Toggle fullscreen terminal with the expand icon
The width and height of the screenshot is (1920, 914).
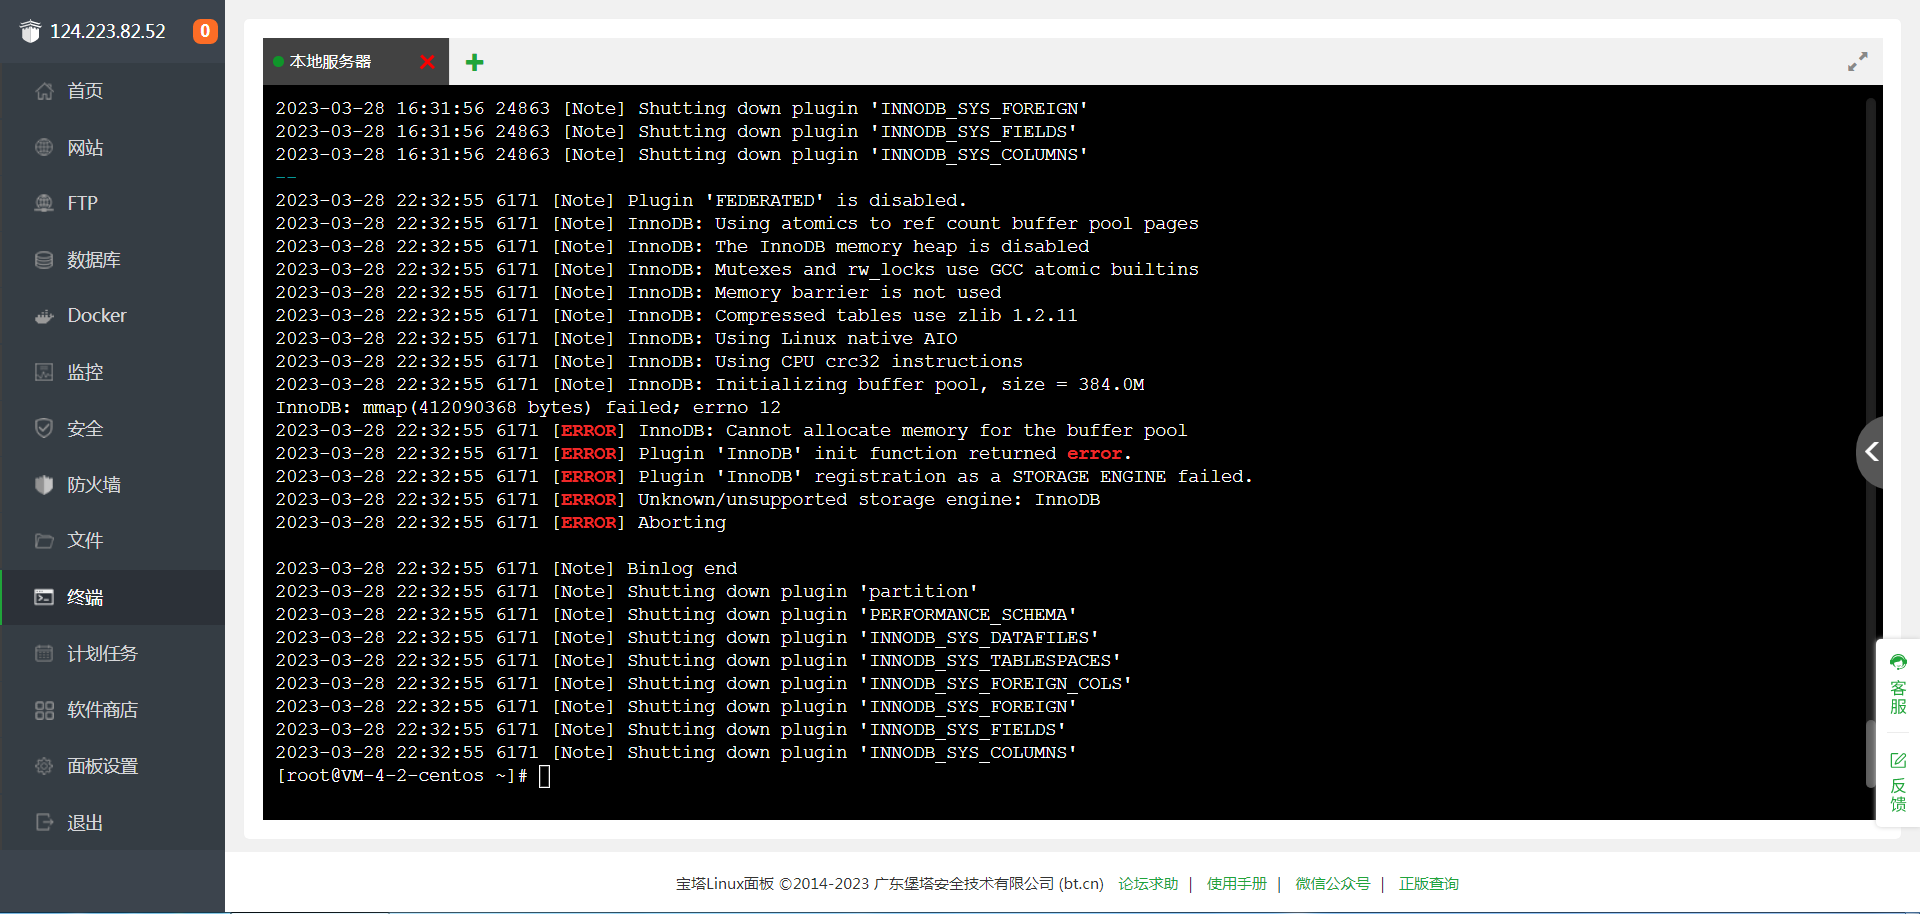pyautogui.click(x=1857, y=62)
